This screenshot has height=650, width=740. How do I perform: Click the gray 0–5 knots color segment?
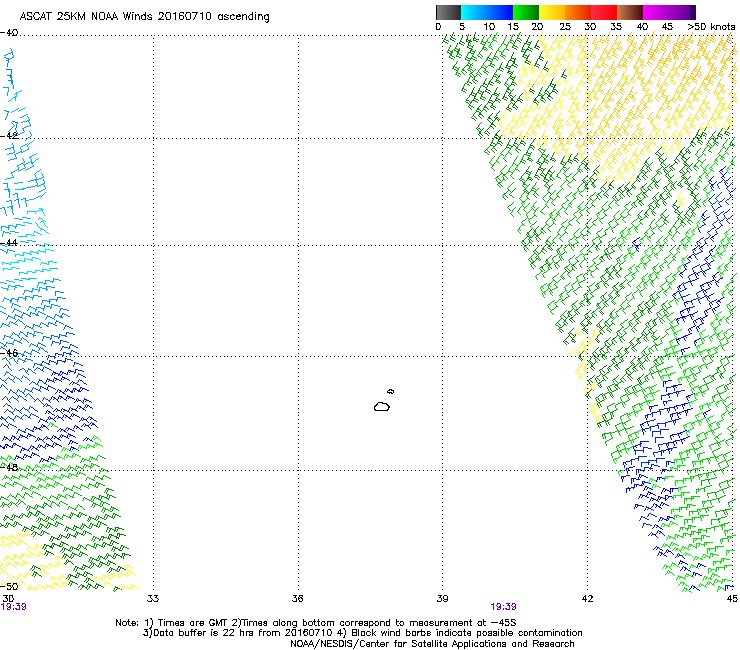point(448,12)
